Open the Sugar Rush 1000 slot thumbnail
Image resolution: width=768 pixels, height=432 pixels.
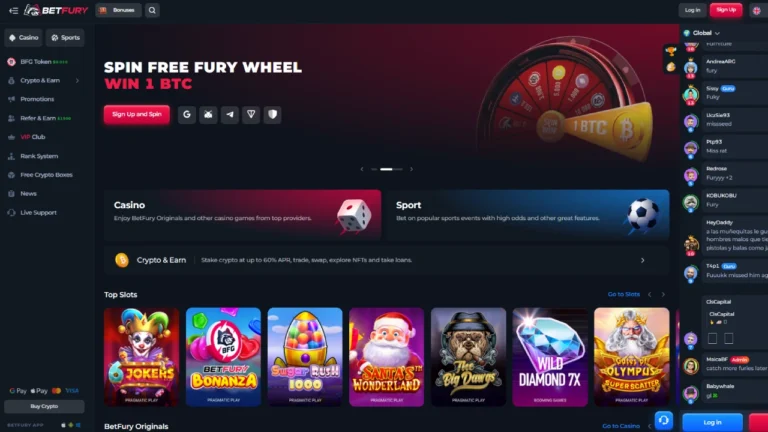[x=305, y=357]
